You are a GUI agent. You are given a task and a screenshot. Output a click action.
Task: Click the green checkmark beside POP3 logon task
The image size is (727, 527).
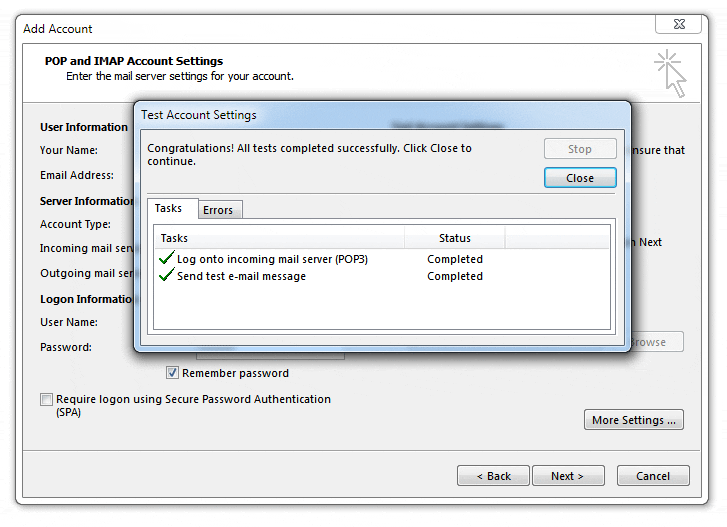pos(167,259)
